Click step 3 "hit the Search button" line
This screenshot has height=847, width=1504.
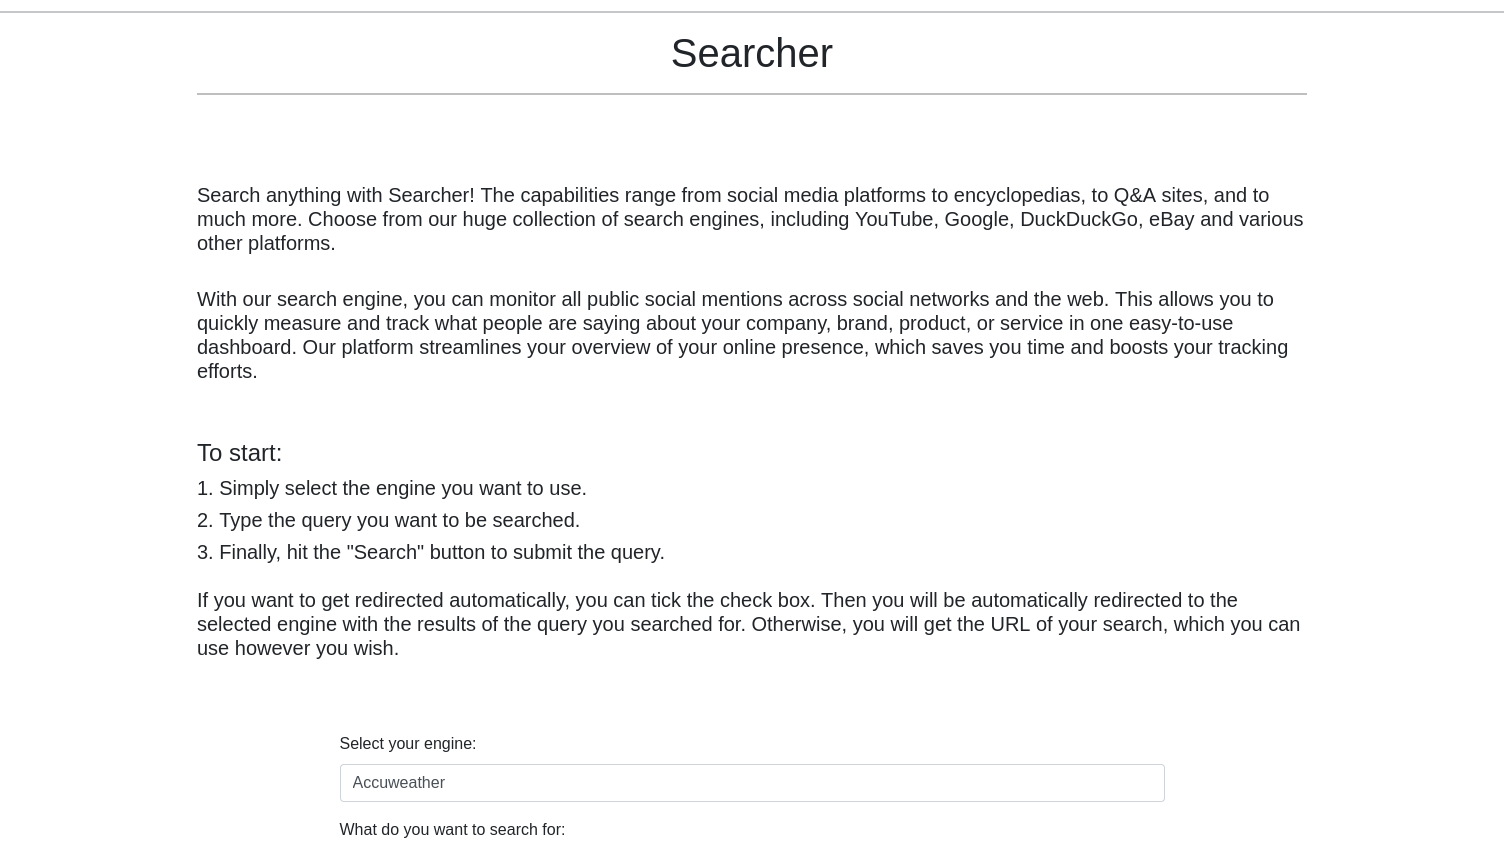pyautogui.click(x=431, y=552)
